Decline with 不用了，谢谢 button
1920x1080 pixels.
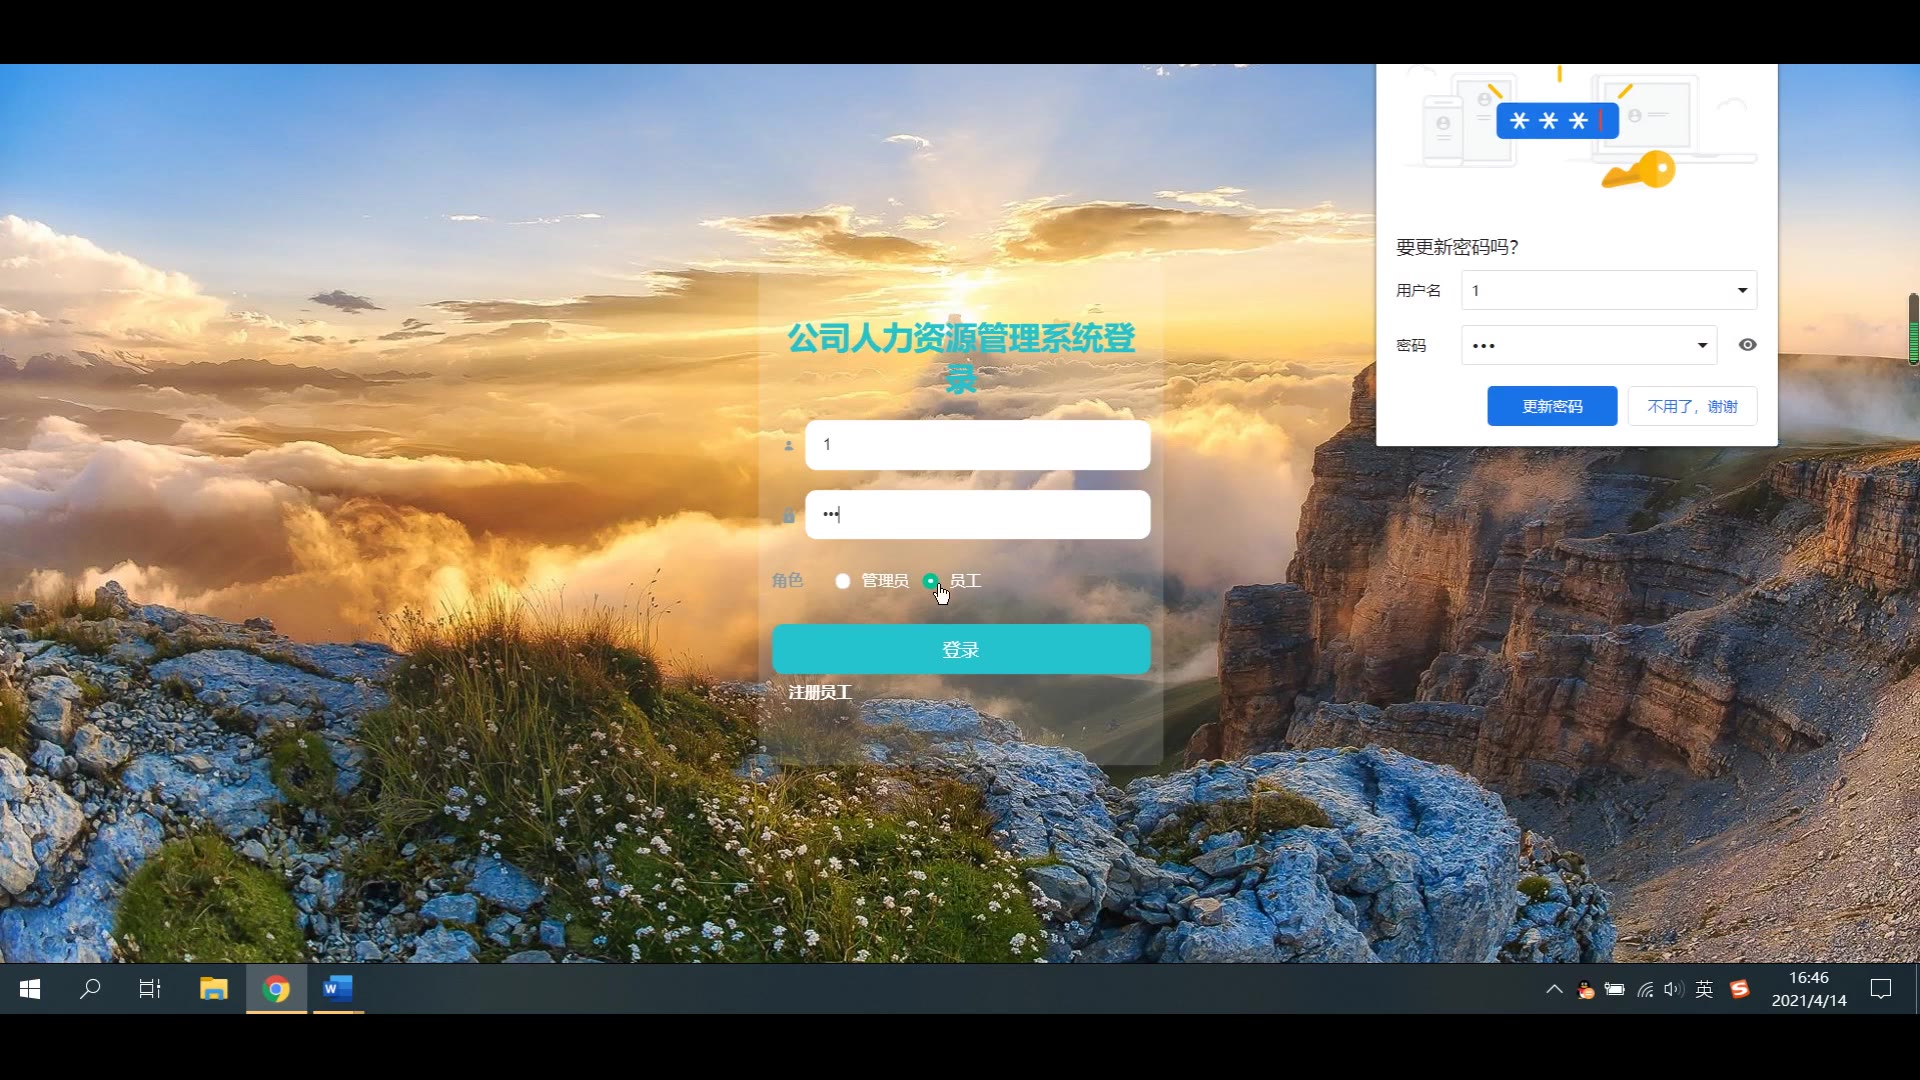[1692, 406]
